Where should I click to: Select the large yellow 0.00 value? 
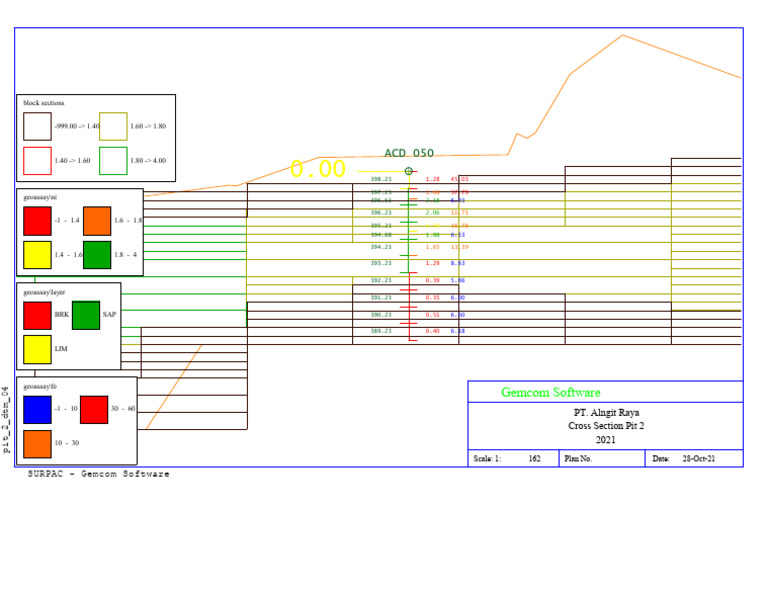click(x=318, y=169)
